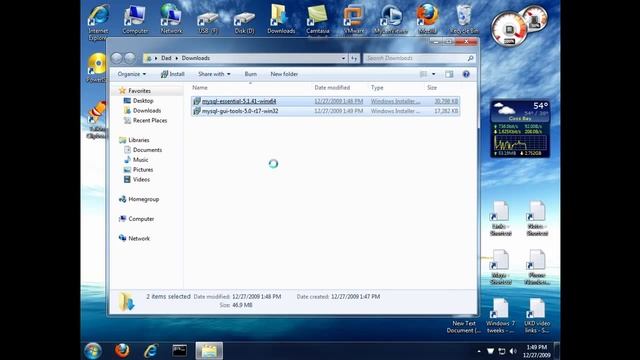Launch Firefox from the taskbar
This screenshot has height=360, width=640.
122,351
